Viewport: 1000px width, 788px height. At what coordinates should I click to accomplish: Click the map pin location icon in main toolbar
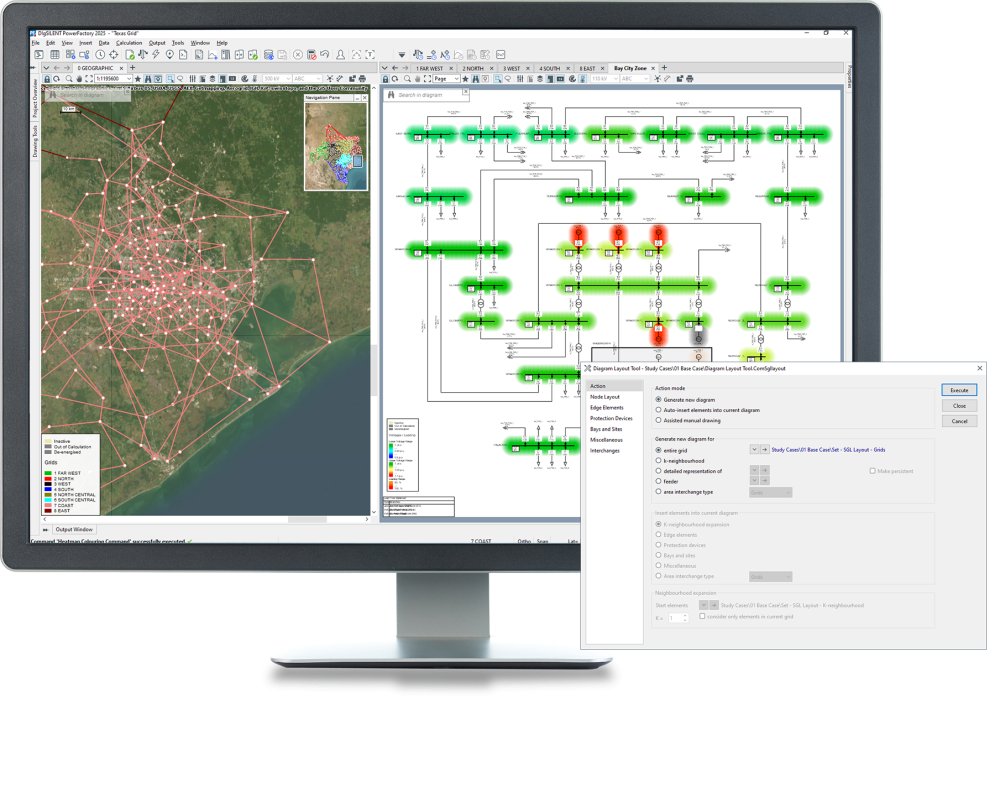pos(170,55)
